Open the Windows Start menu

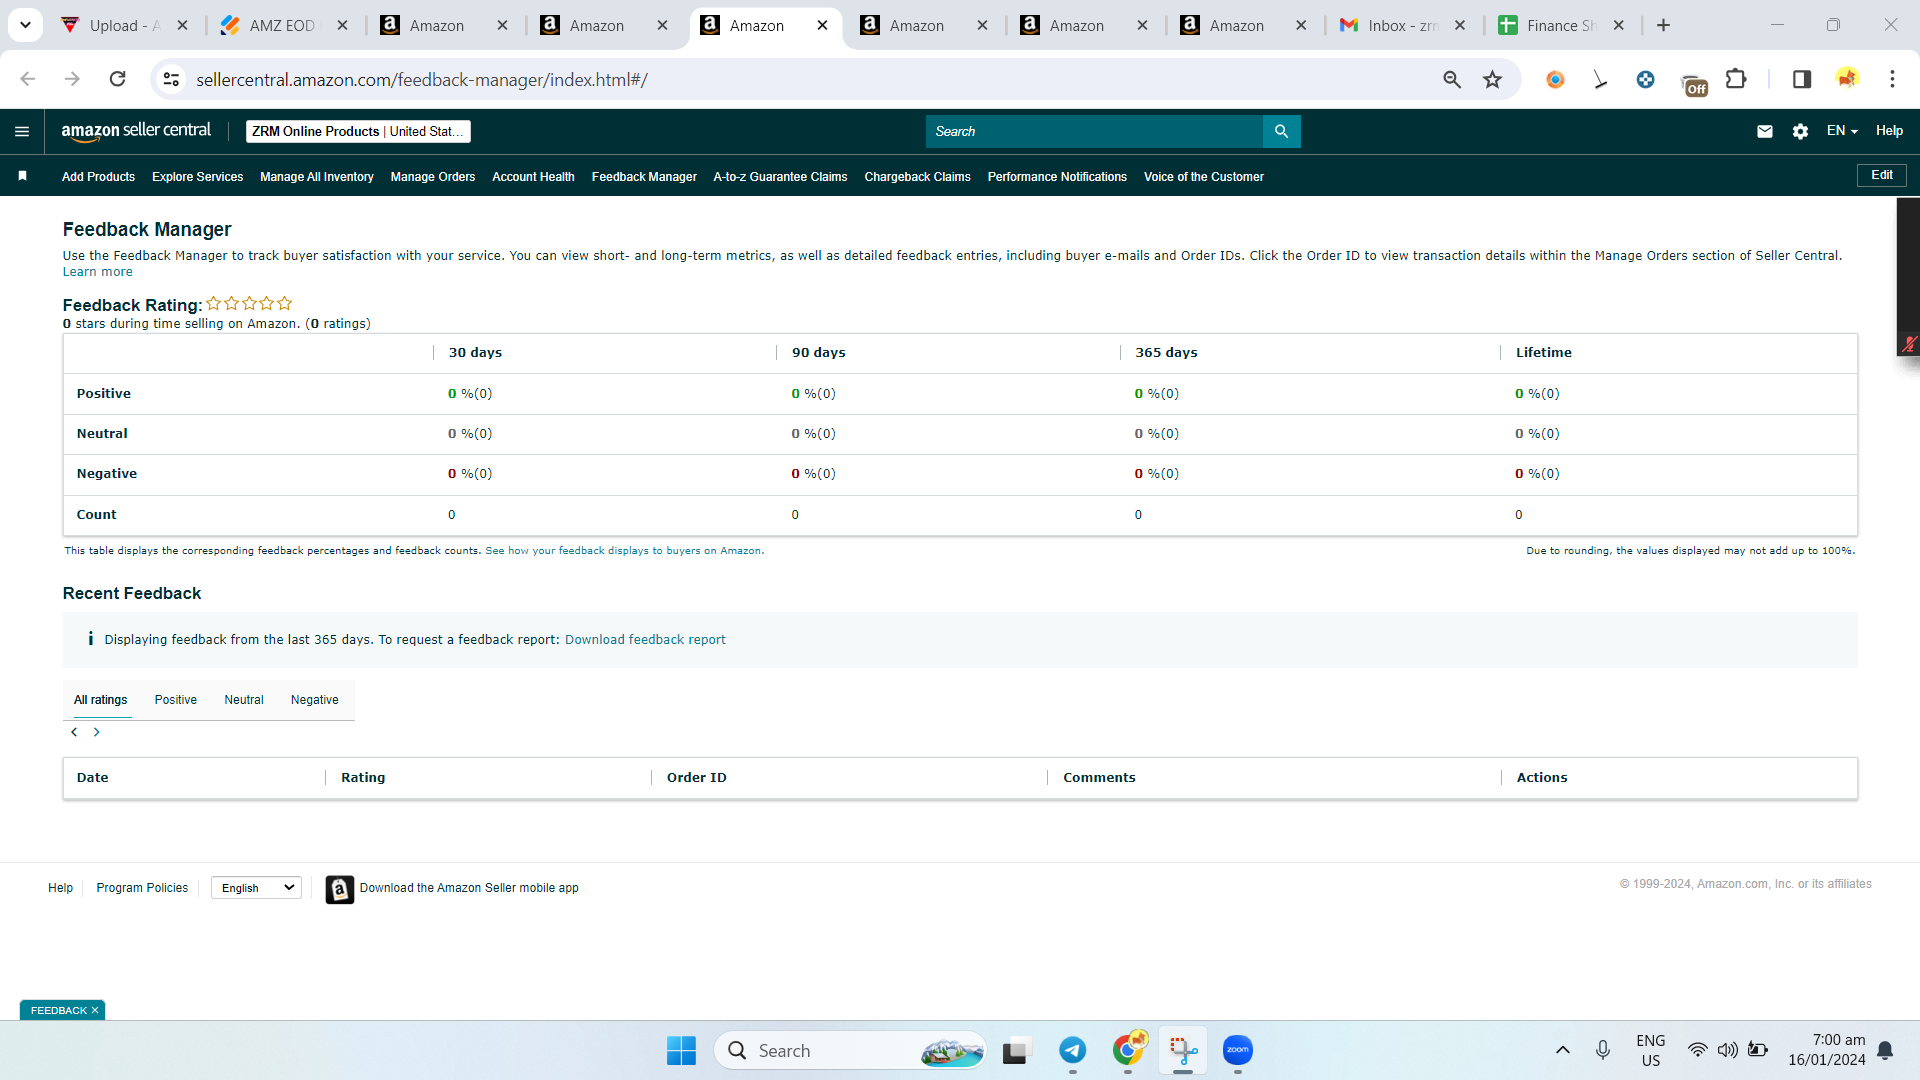tap(681, 1050)
